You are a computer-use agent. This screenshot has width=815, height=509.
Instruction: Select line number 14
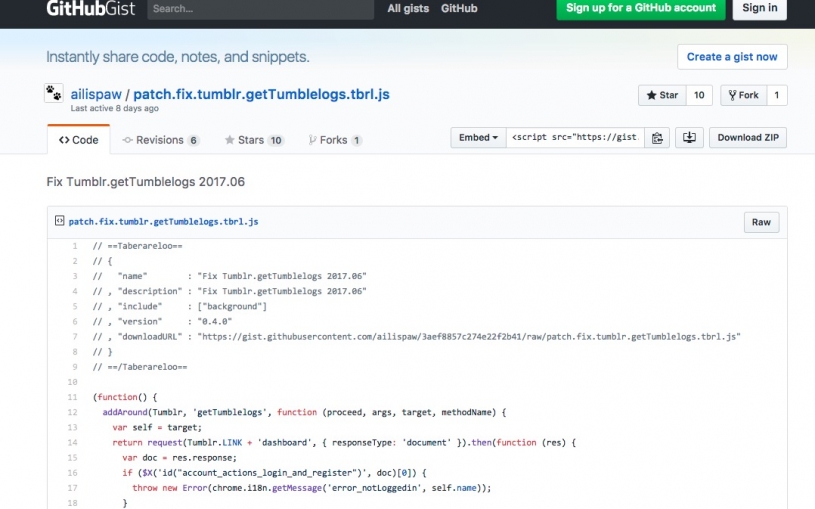(73, 443)
